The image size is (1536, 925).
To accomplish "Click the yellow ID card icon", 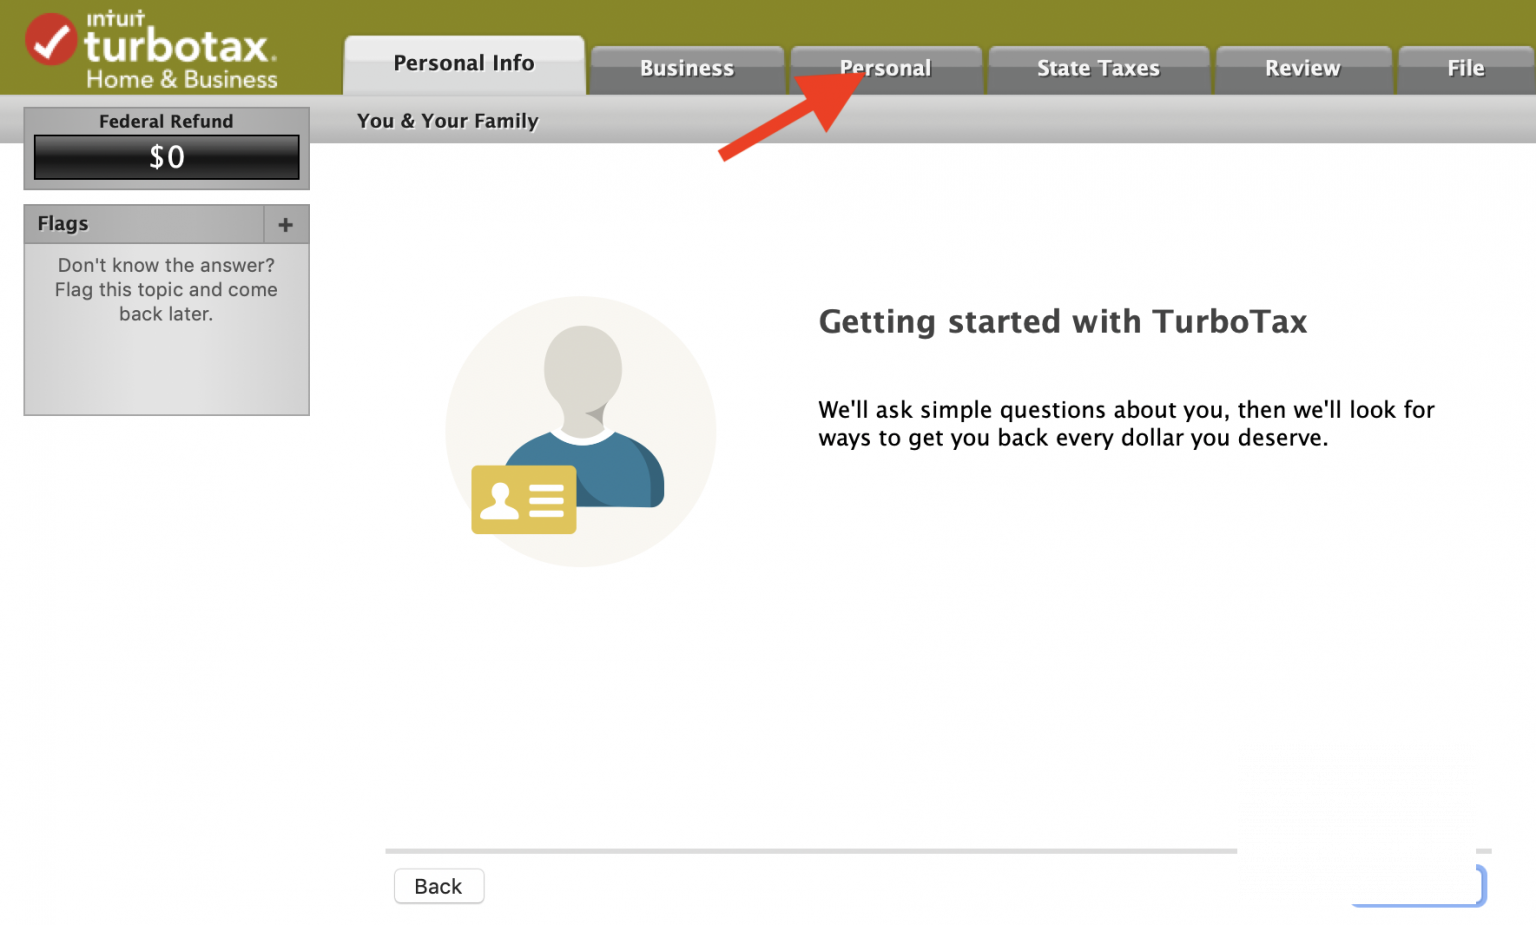I will (x=523, y=500).
